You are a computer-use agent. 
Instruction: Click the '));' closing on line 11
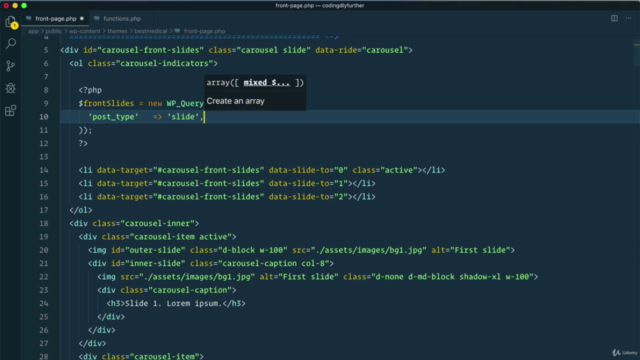tap(85, 131)
